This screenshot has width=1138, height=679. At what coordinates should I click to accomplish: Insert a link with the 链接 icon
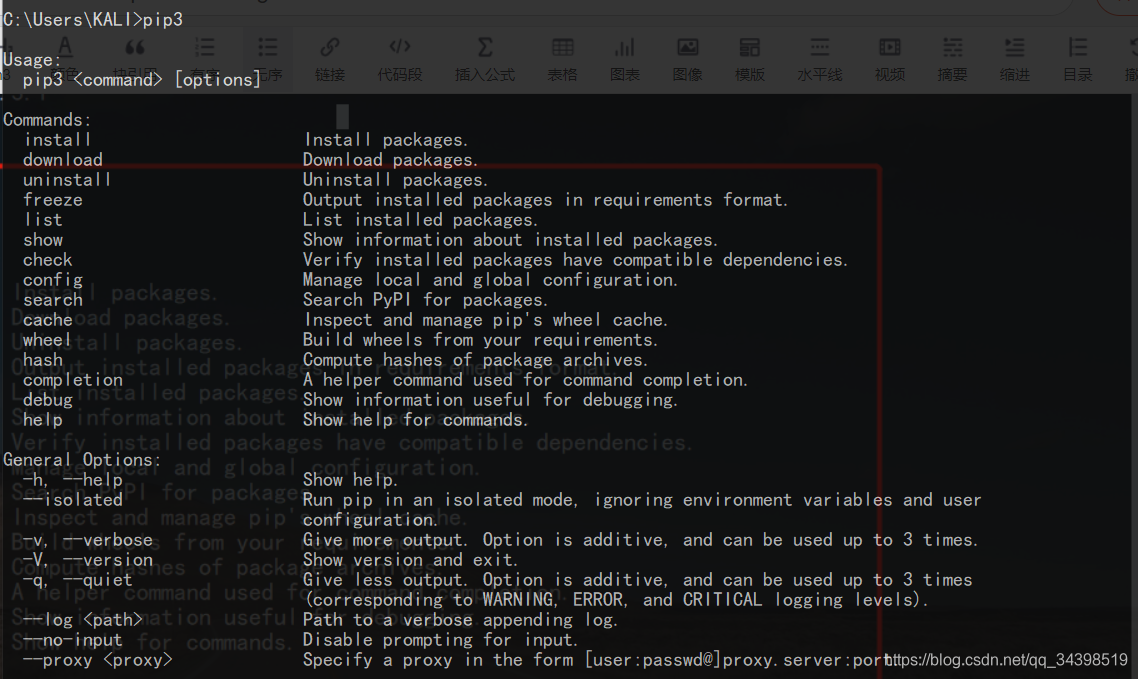pos(329,48)
